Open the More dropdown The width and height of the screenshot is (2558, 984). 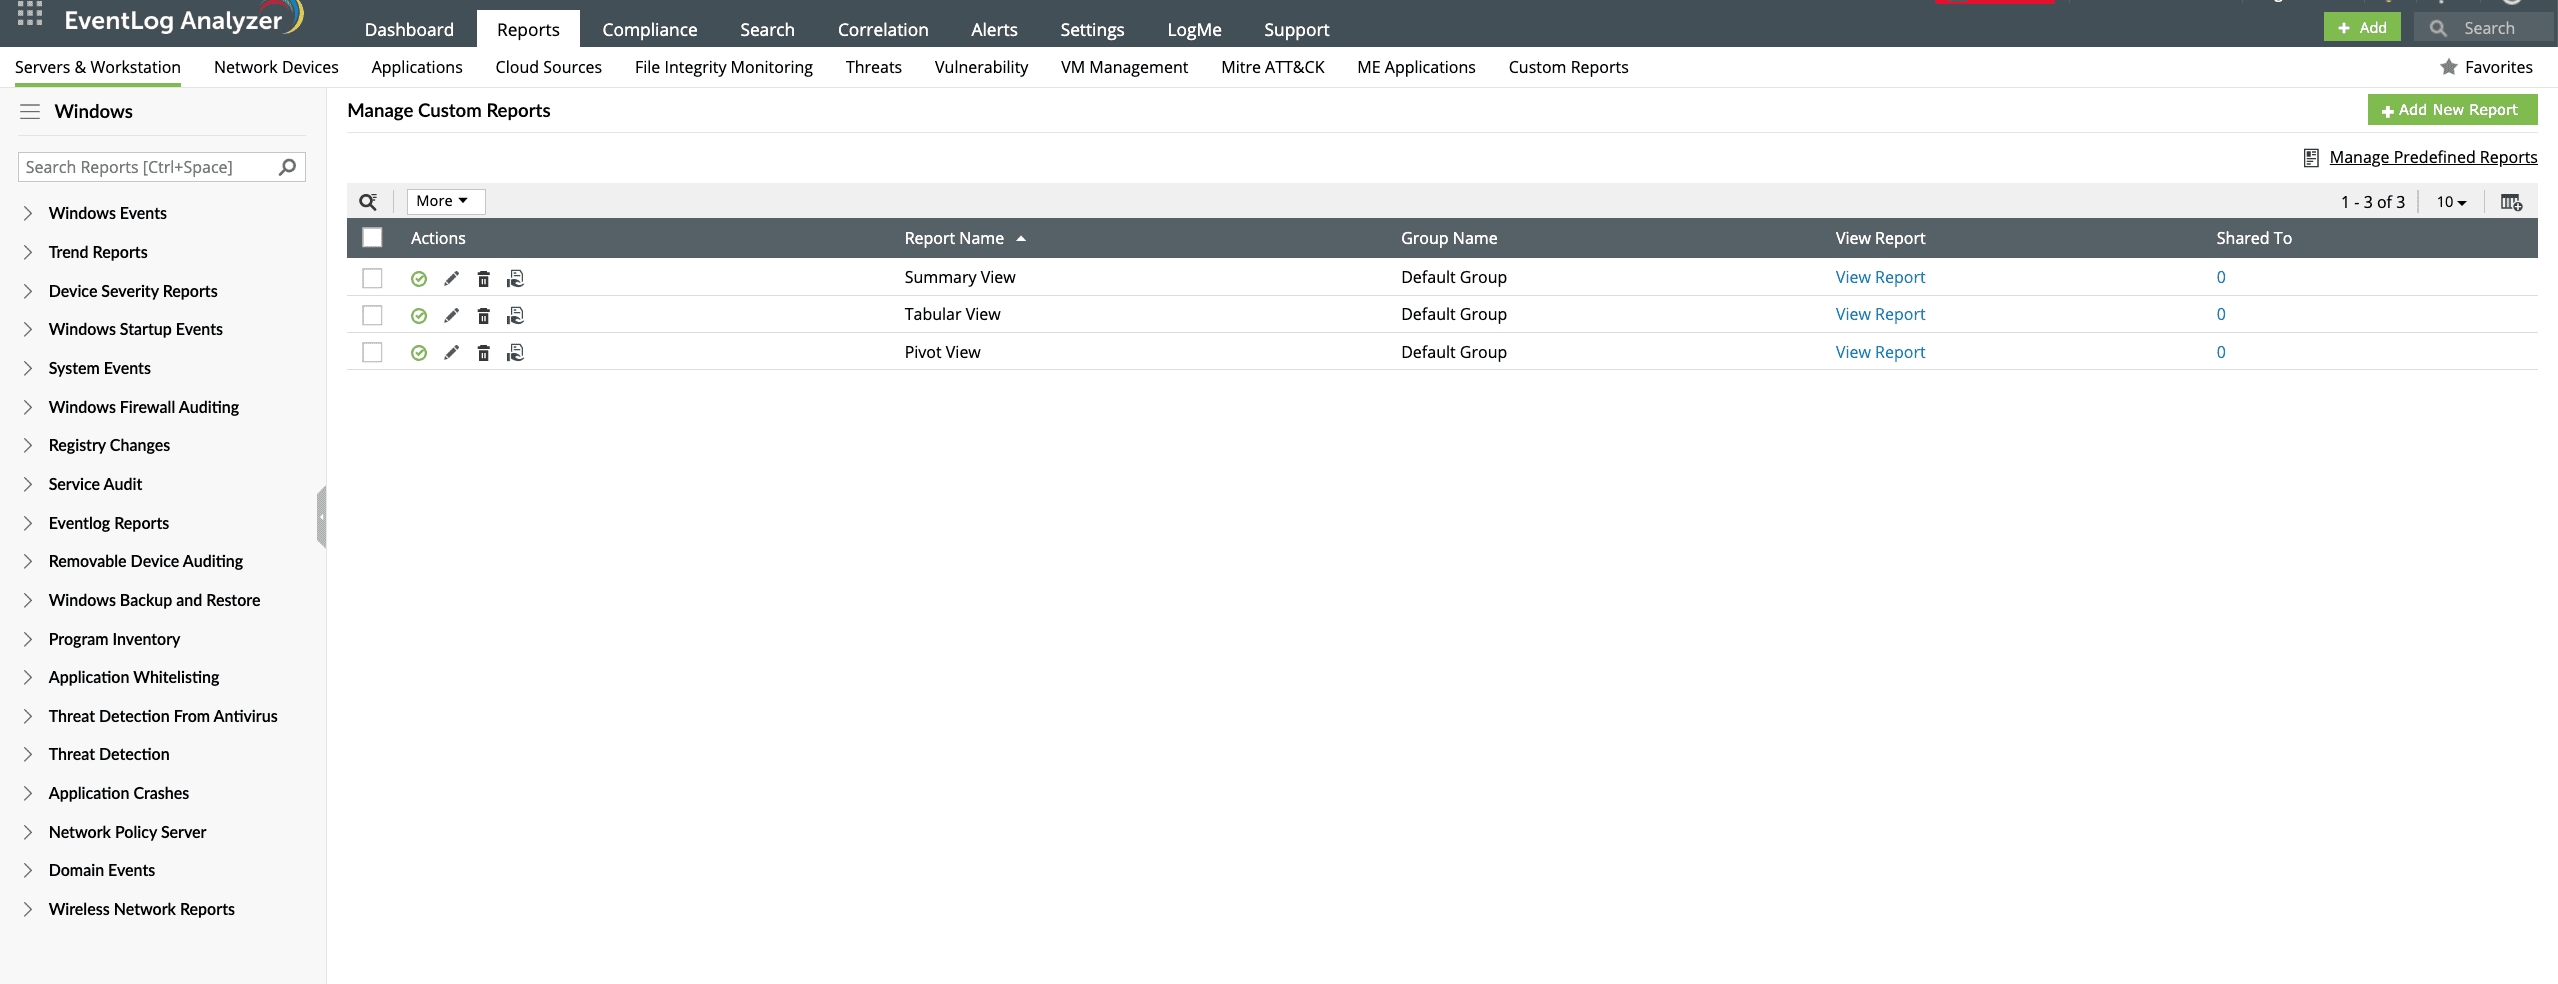445,201
